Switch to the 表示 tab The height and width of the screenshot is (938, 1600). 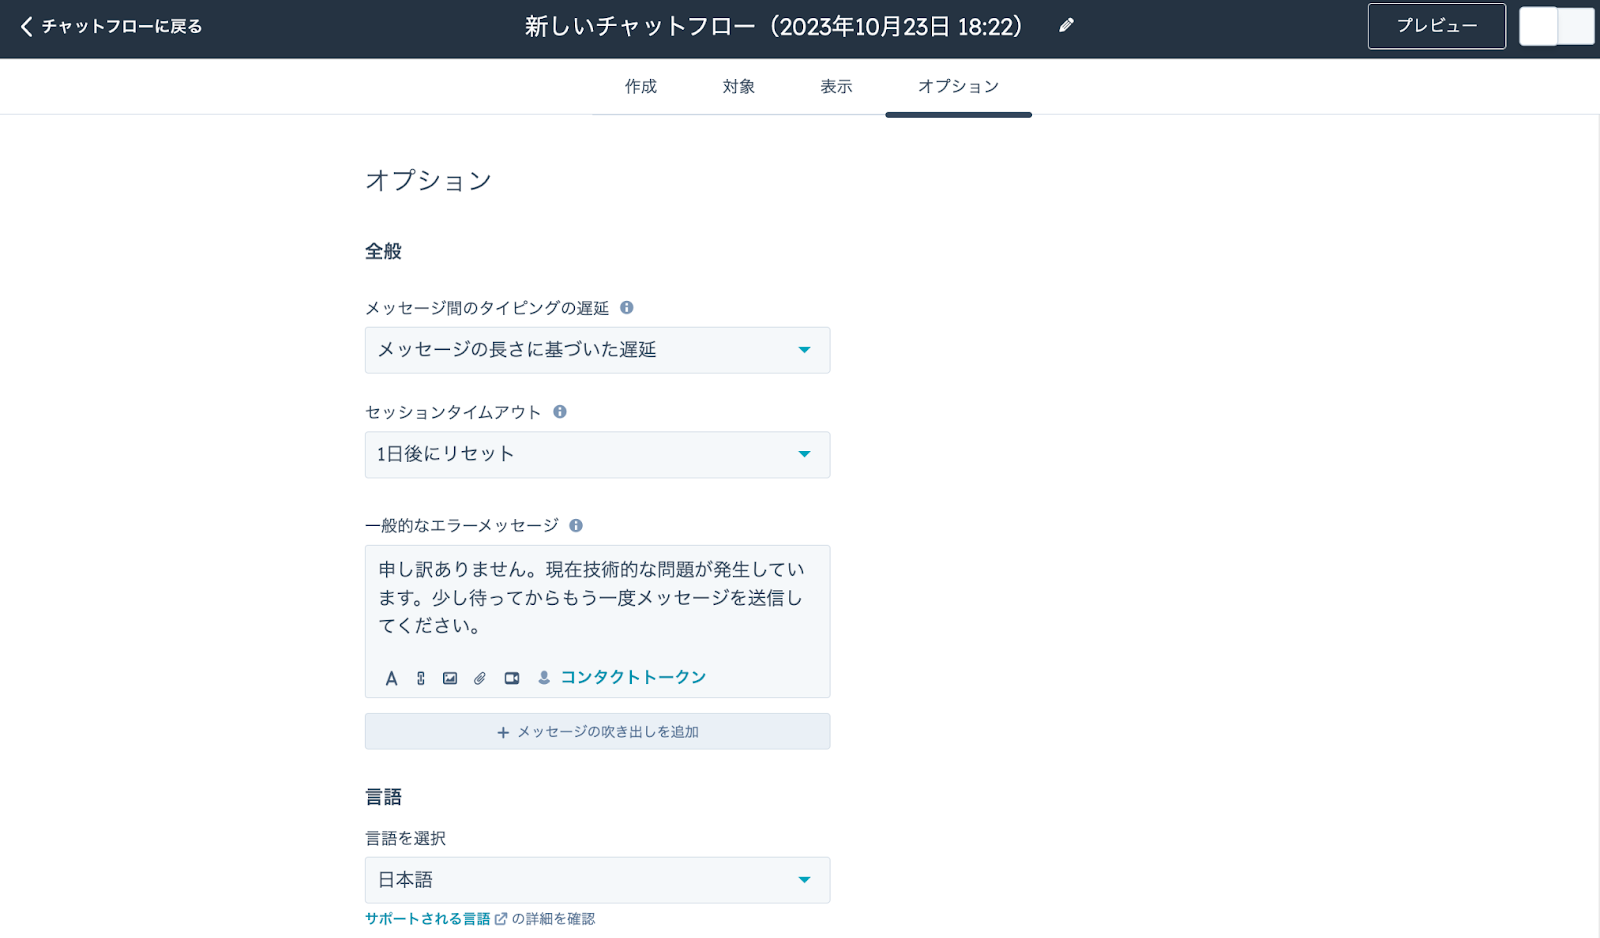click(x=837, y=87)
